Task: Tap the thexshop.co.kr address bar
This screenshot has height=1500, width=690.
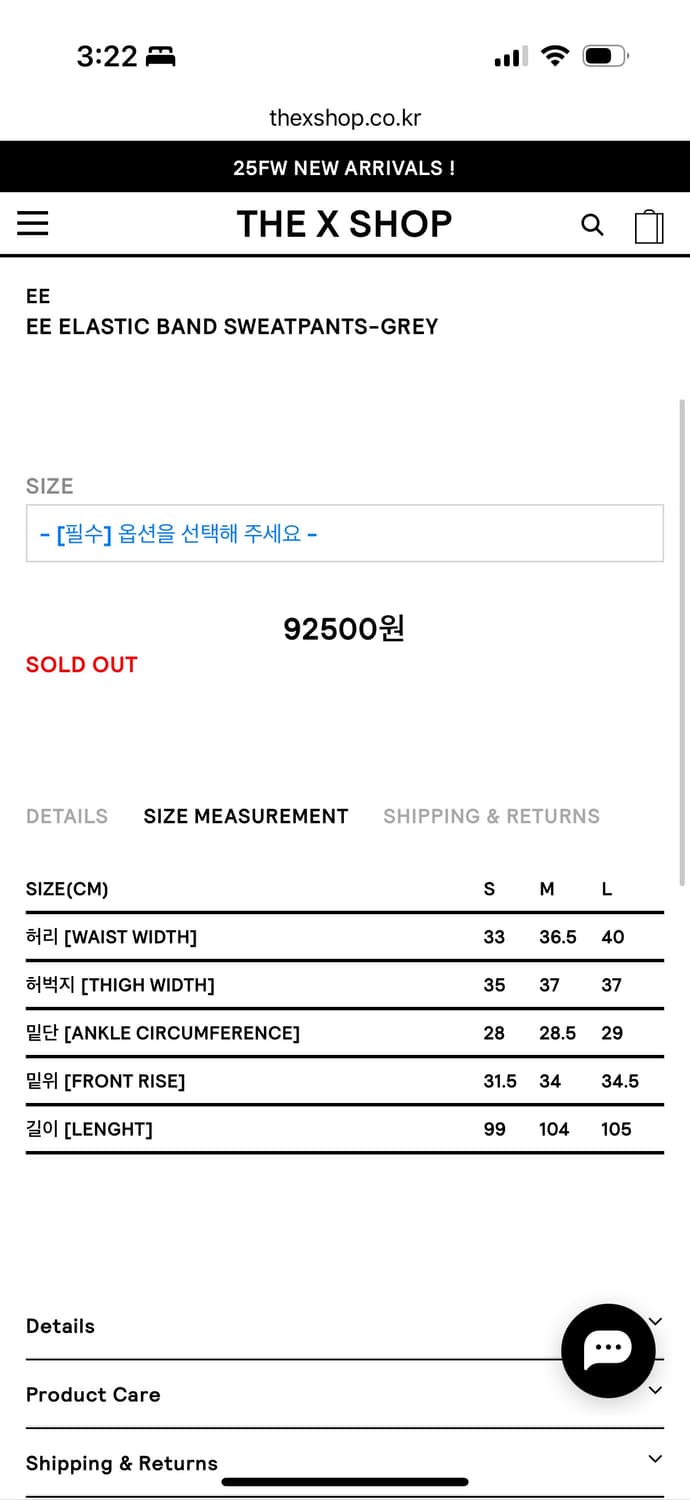Action: (x=344, y=117)
